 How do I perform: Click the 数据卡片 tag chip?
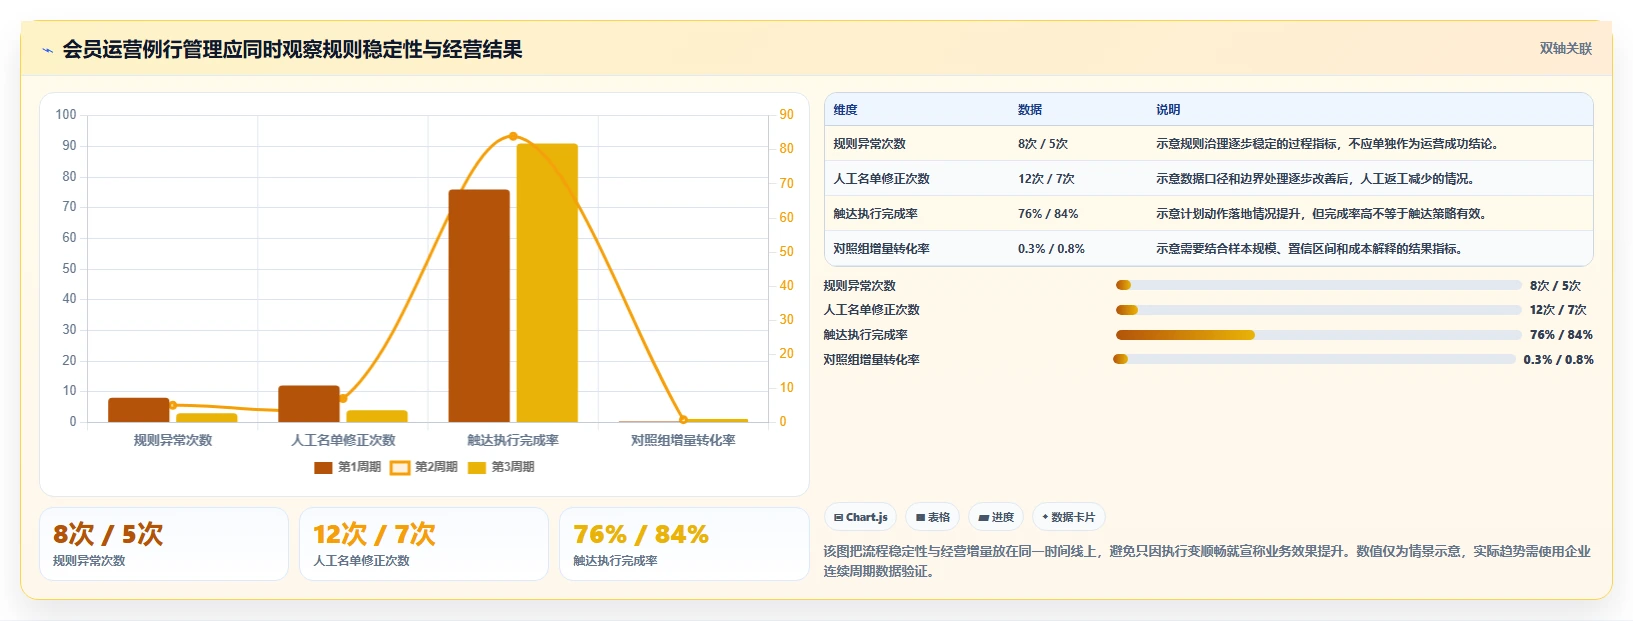coord(1068,517)
